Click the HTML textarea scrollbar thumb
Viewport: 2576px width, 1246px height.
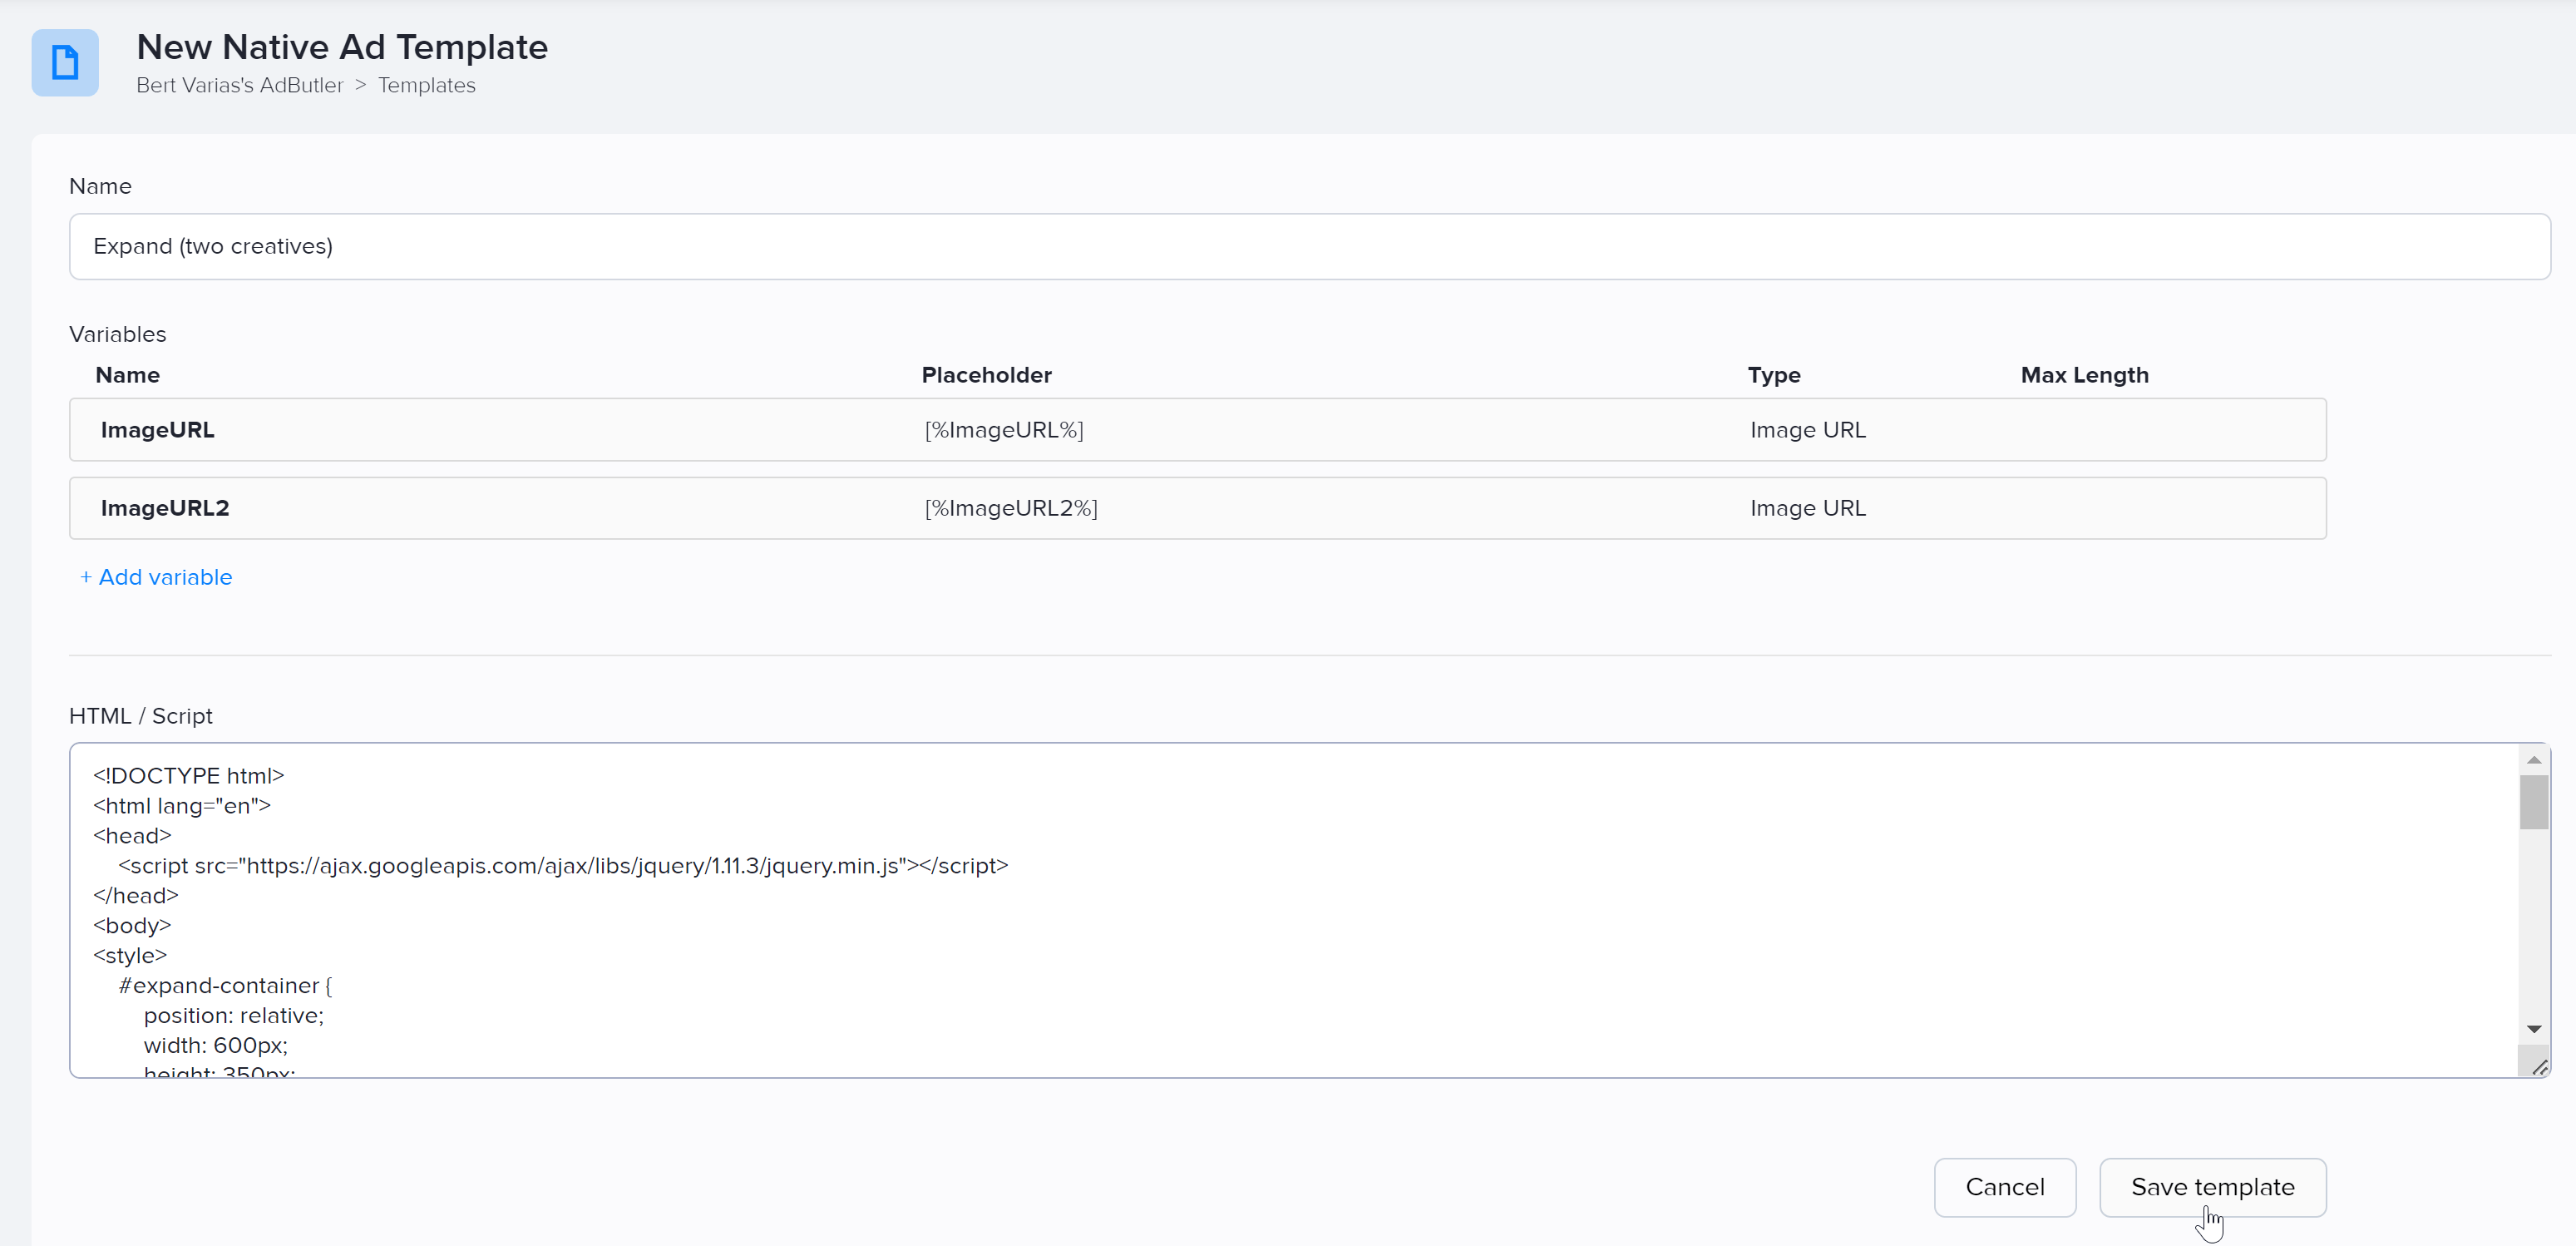tap(2533, 802)
